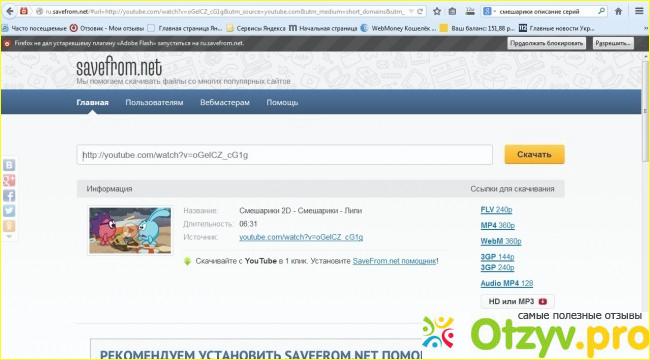This screenshot has height=360, width=650.
Task: Reload the page with the refresh icon
Action: [x=420, y=12]
